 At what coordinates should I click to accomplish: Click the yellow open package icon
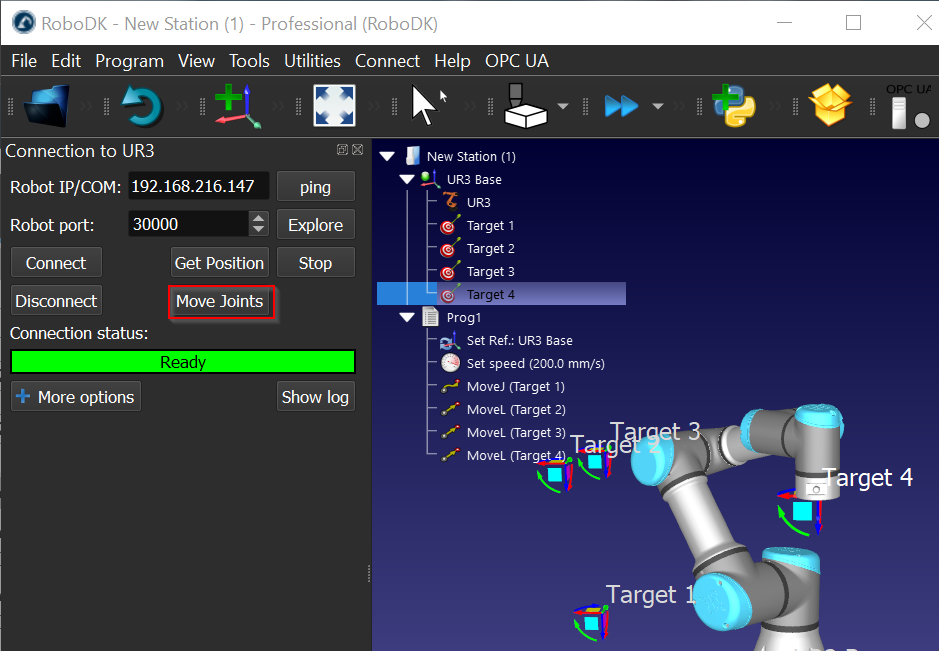pos(830,105)
